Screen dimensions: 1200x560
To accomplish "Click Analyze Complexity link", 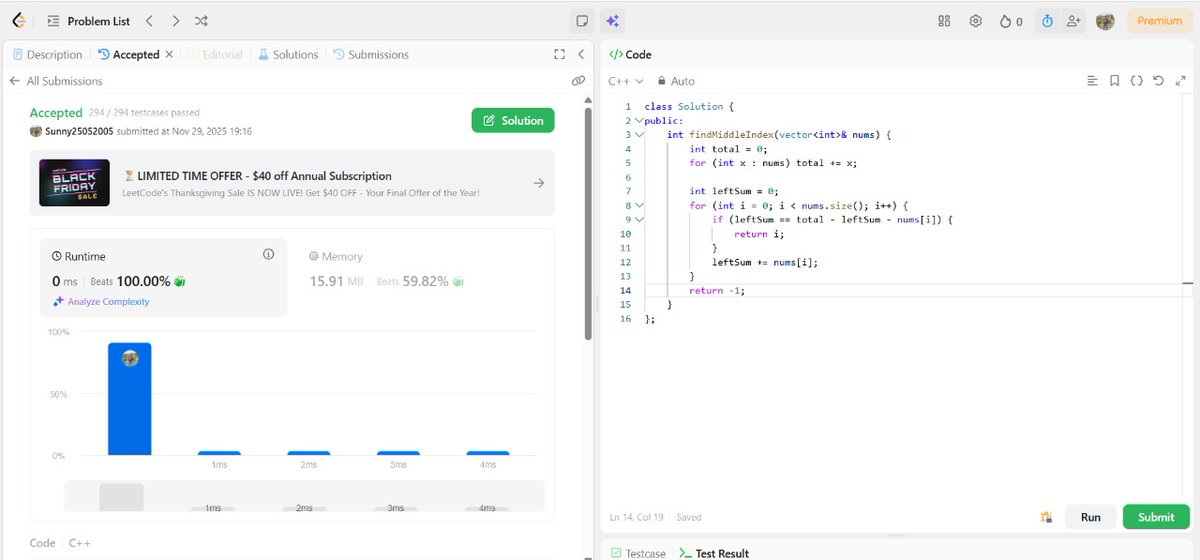I will click(x=101, y=301).
